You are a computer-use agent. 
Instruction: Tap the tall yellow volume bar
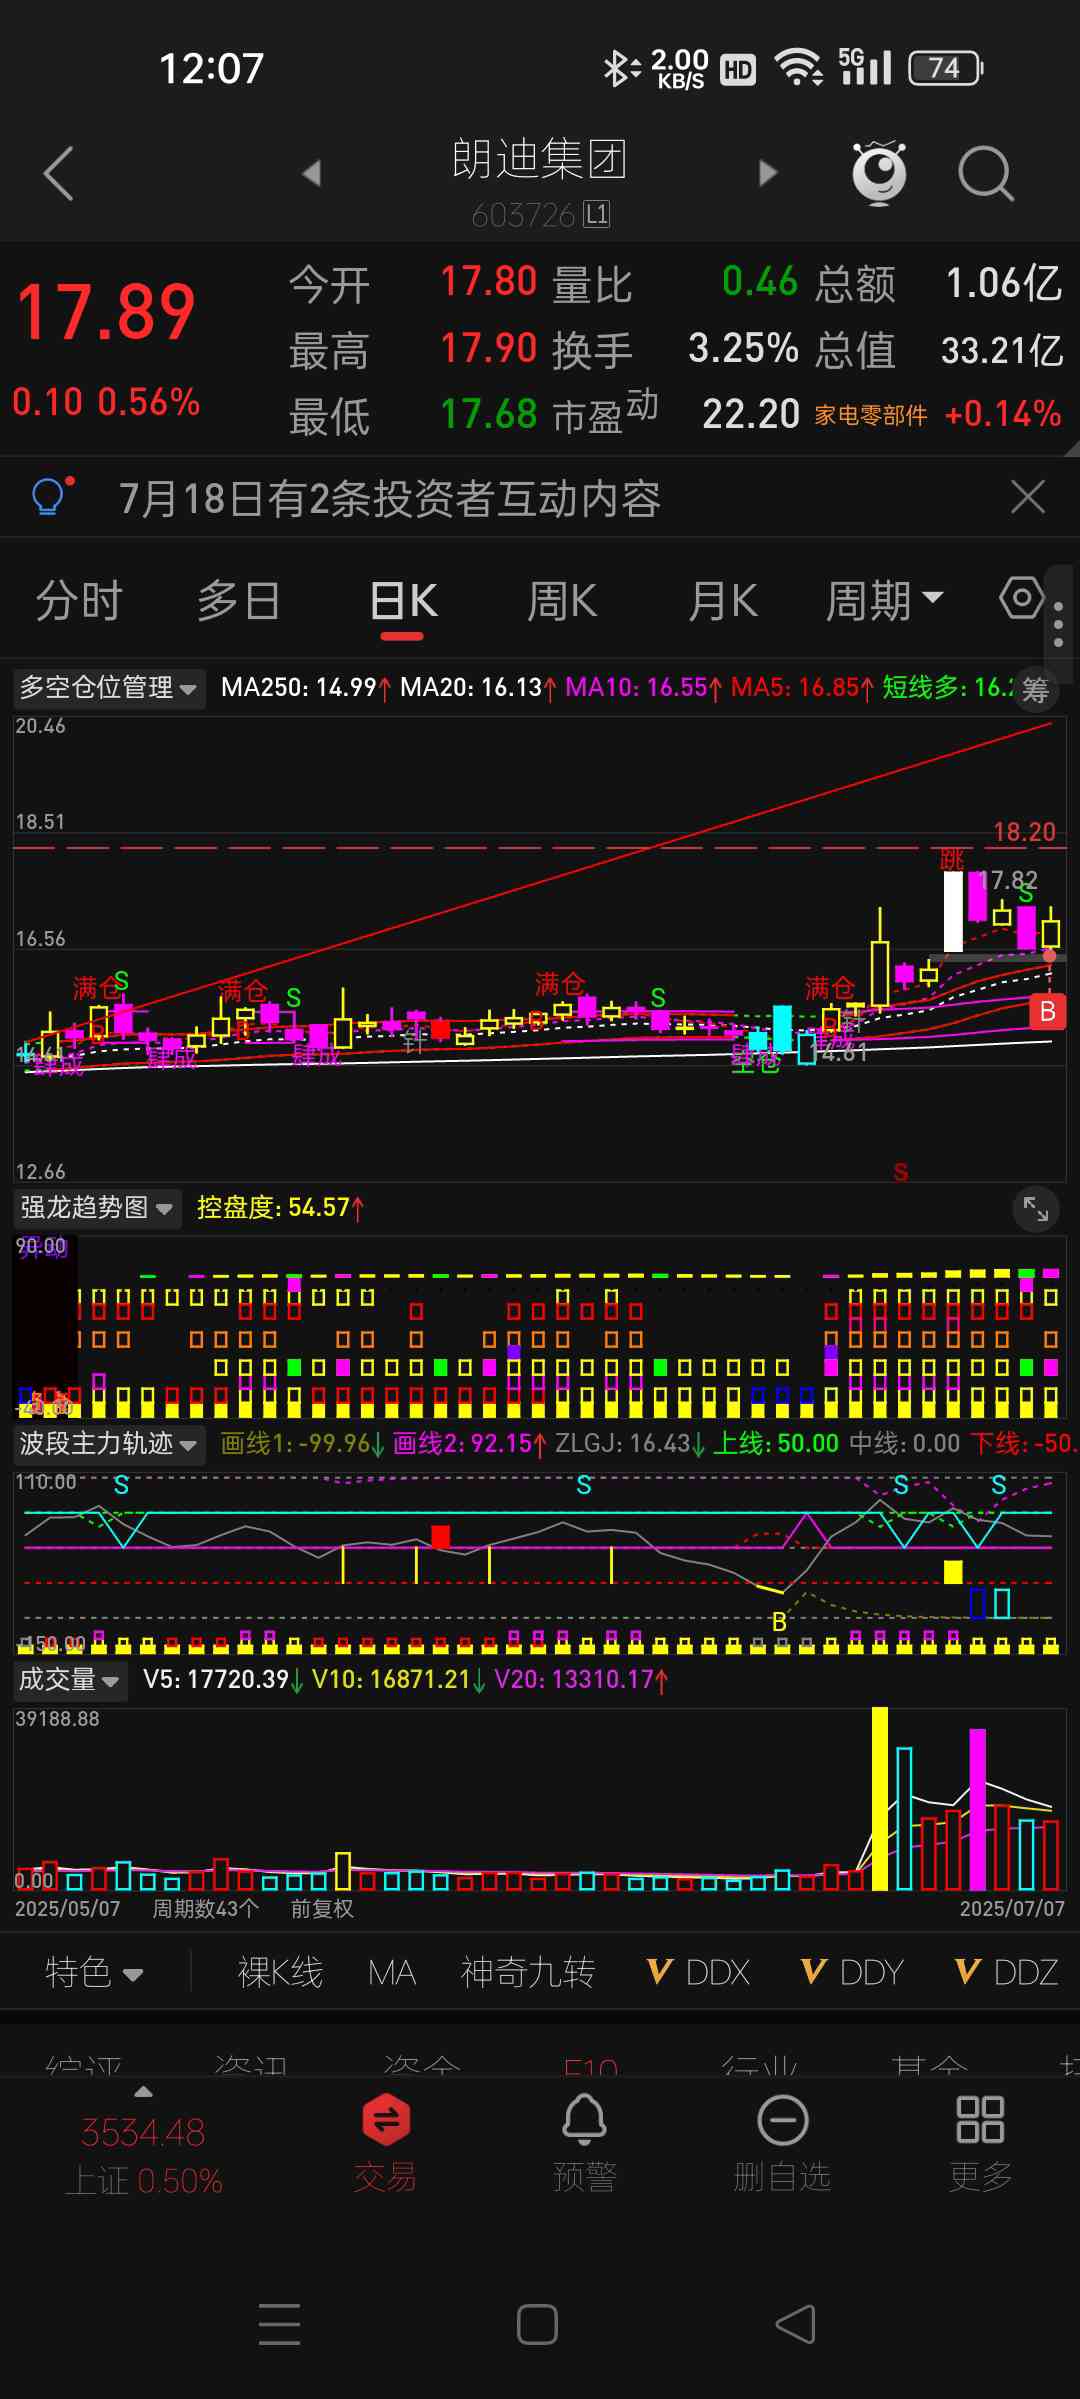pos(880,1798)
